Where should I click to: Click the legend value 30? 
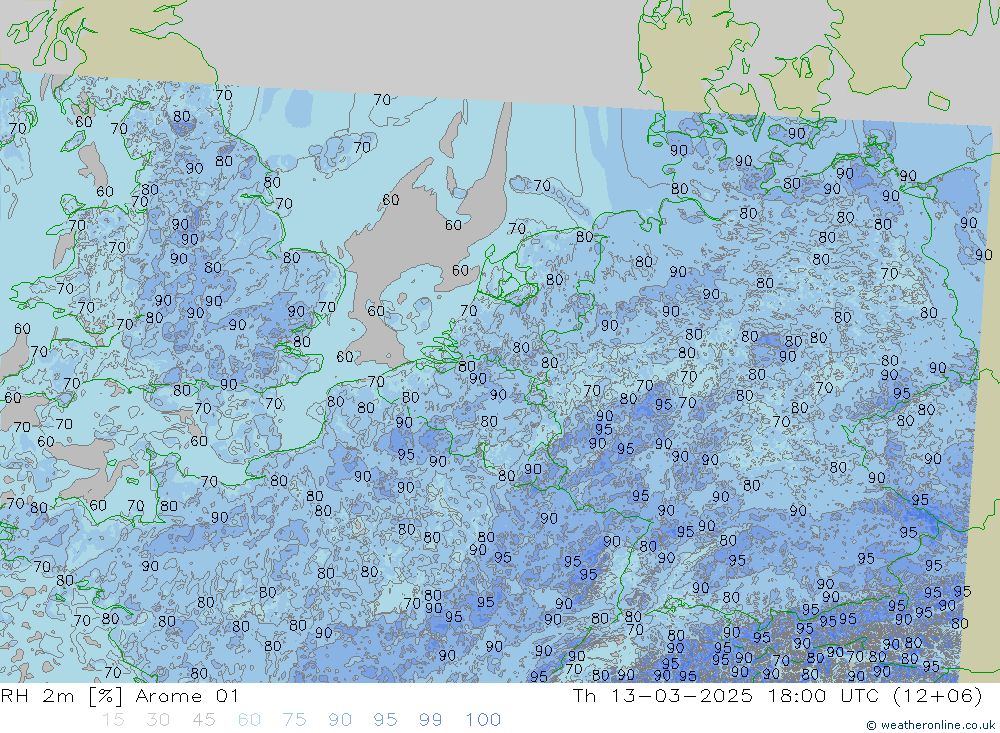click(158, 720)
